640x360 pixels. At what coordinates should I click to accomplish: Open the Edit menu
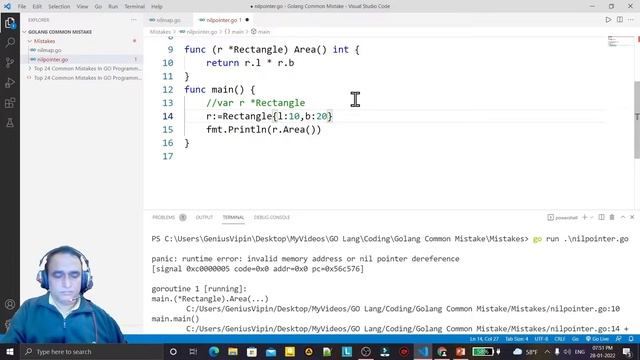37,6
